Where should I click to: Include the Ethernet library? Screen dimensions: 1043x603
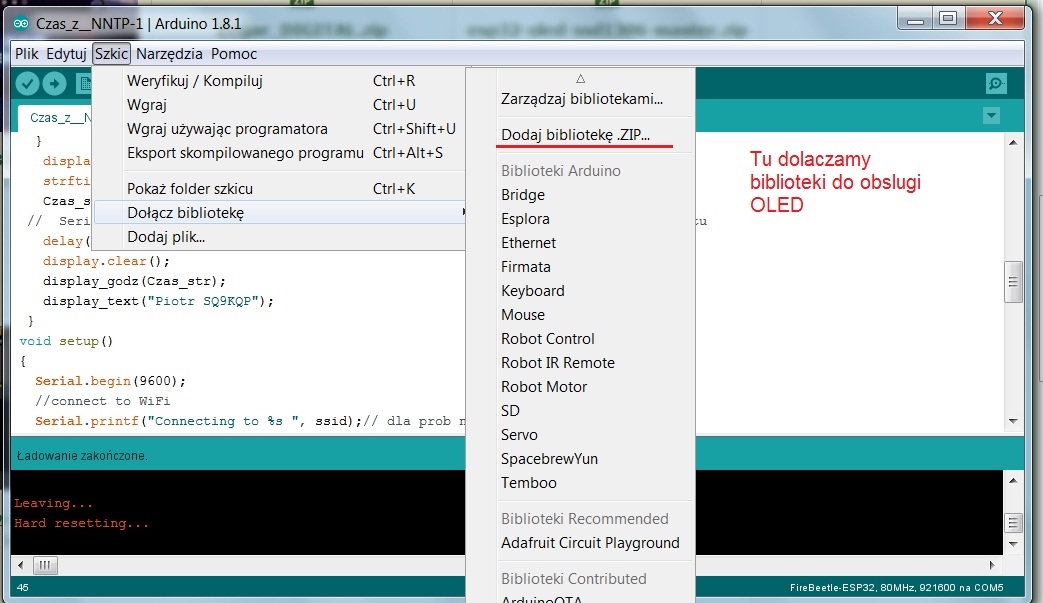(x=581, y=243)
